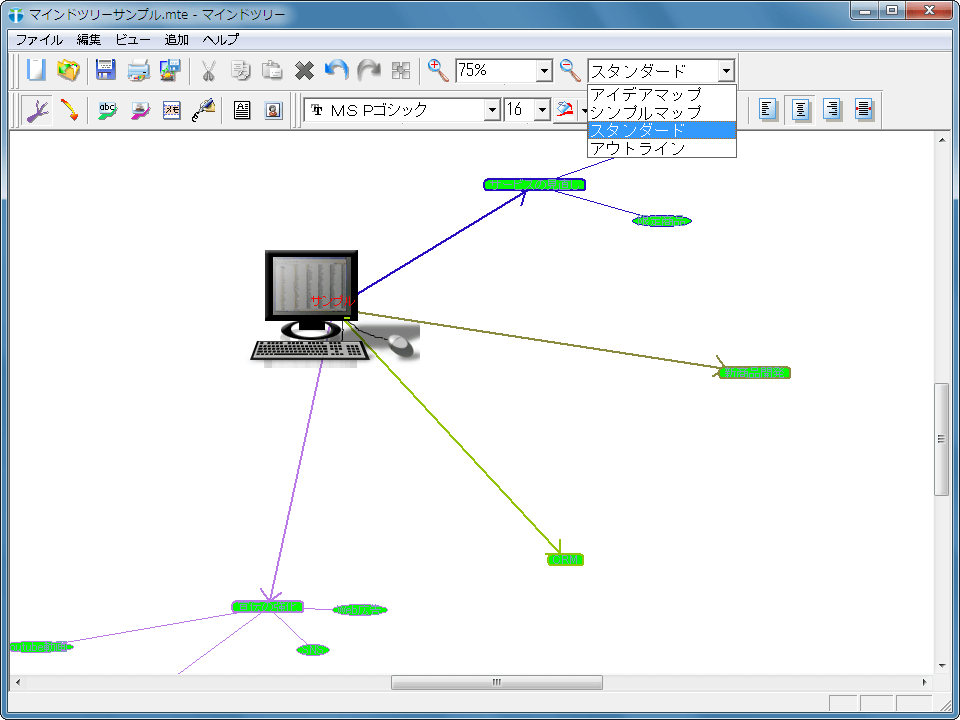Choose the highlighted スタンダード list entry
The height and width of the screenshot is (720, 960).
tap(661, 130)
